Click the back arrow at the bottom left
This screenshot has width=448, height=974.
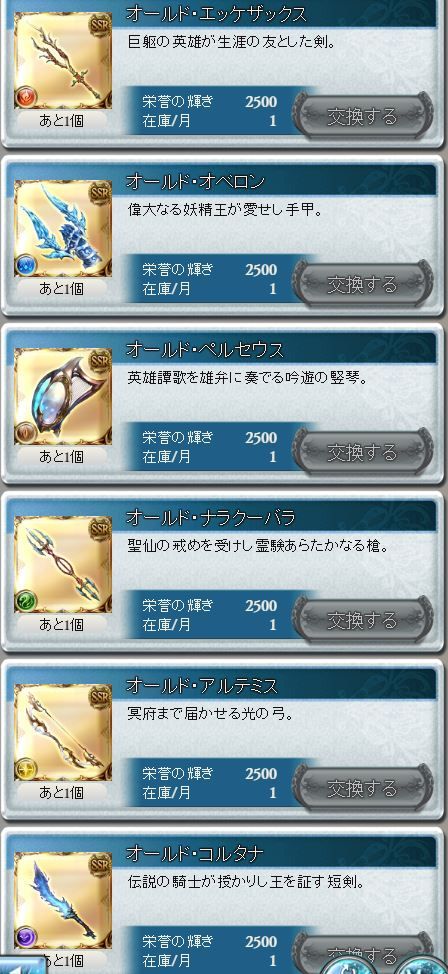click(22, 965)
